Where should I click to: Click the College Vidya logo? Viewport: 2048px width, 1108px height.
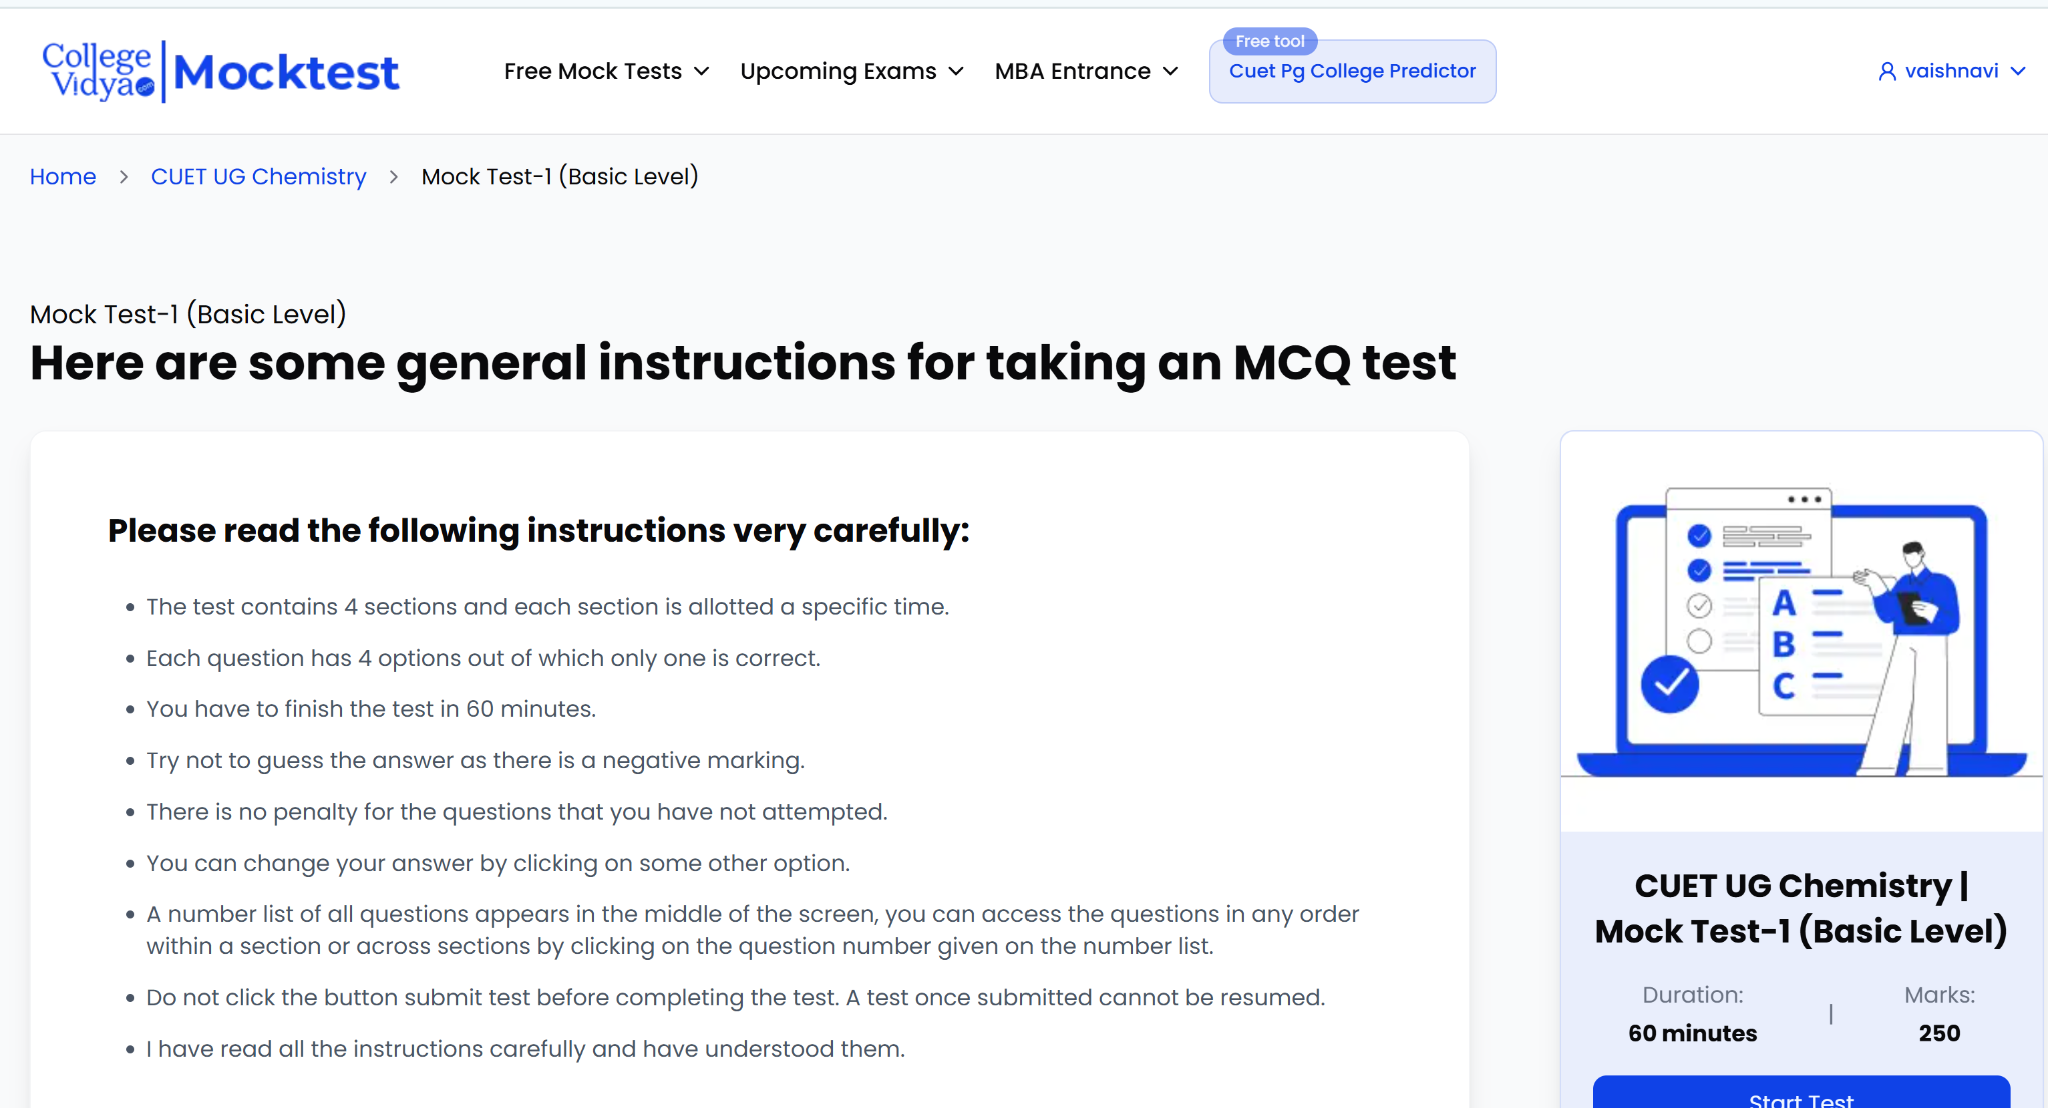pos(98,71)
